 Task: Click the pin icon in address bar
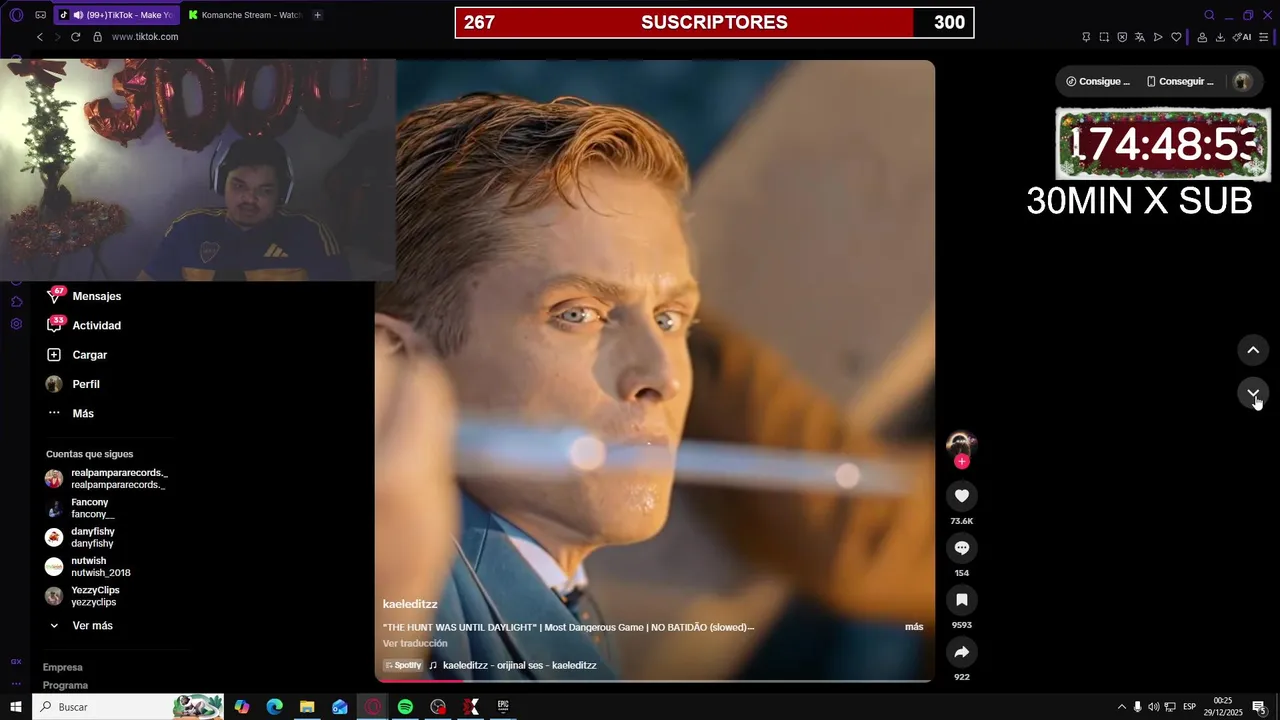coord(1086,37)
